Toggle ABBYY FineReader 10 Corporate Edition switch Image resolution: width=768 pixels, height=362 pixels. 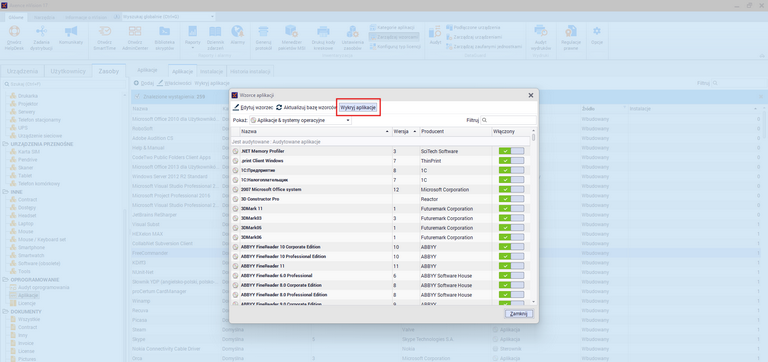tap(511, 247)
